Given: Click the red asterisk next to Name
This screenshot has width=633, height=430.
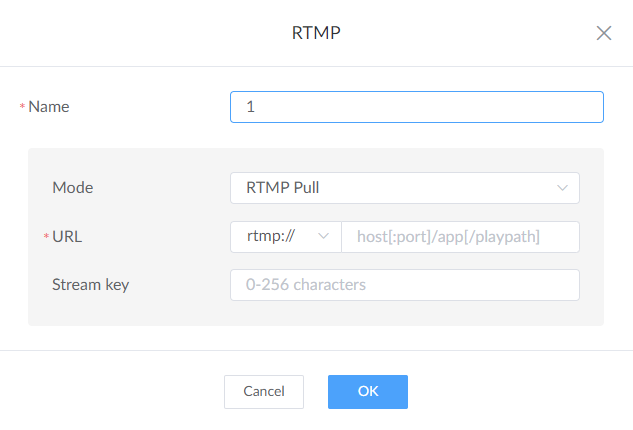Looking at the screenshot, I should (x=22, y=108).
